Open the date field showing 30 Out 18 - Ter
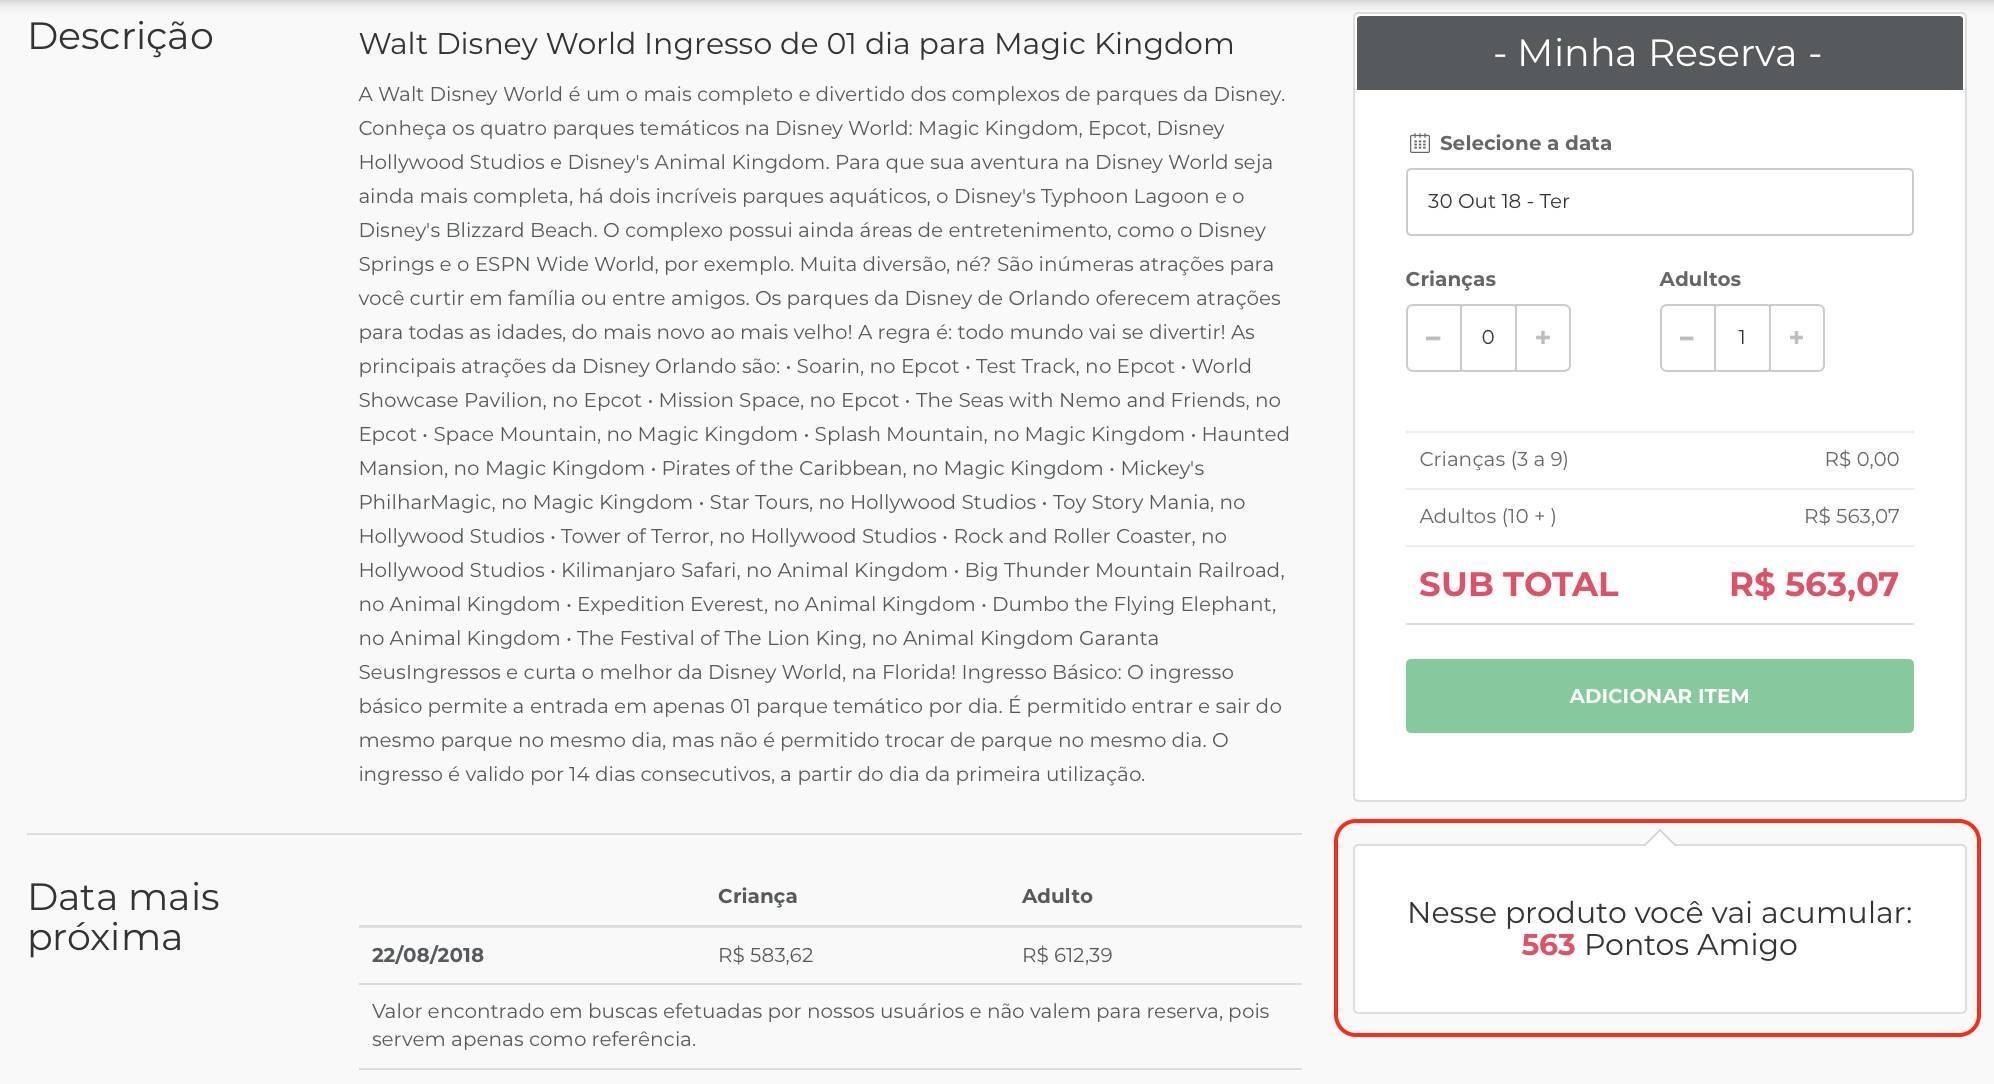 point(1659,202)
